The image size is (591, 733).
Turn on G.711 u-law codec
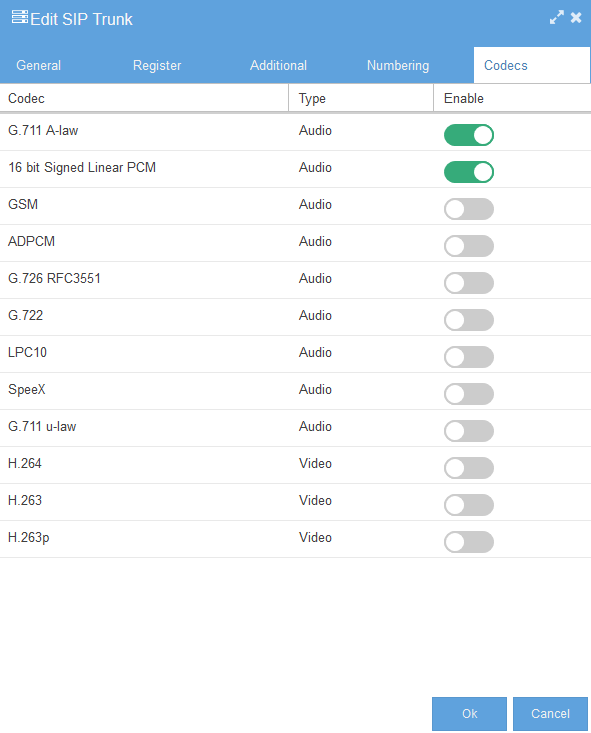pos(468,431)
